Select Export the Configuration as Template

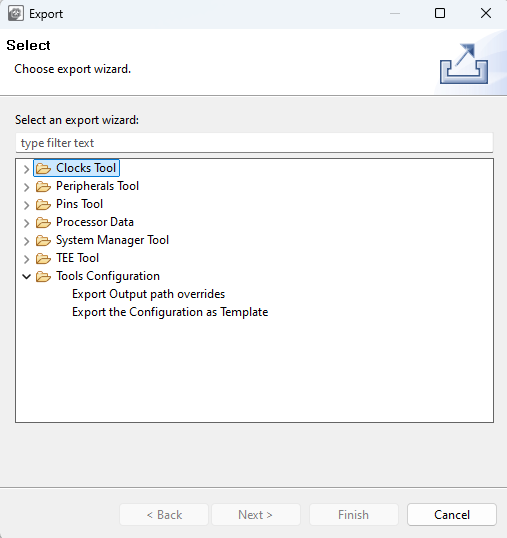pyautogui.click(x=170, y=312)
